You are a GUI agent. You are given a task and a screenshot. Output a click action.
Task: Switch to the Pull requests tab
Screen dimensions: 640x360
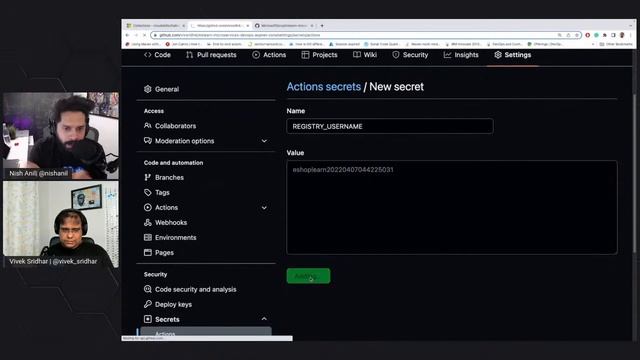(x=211, y=55)
